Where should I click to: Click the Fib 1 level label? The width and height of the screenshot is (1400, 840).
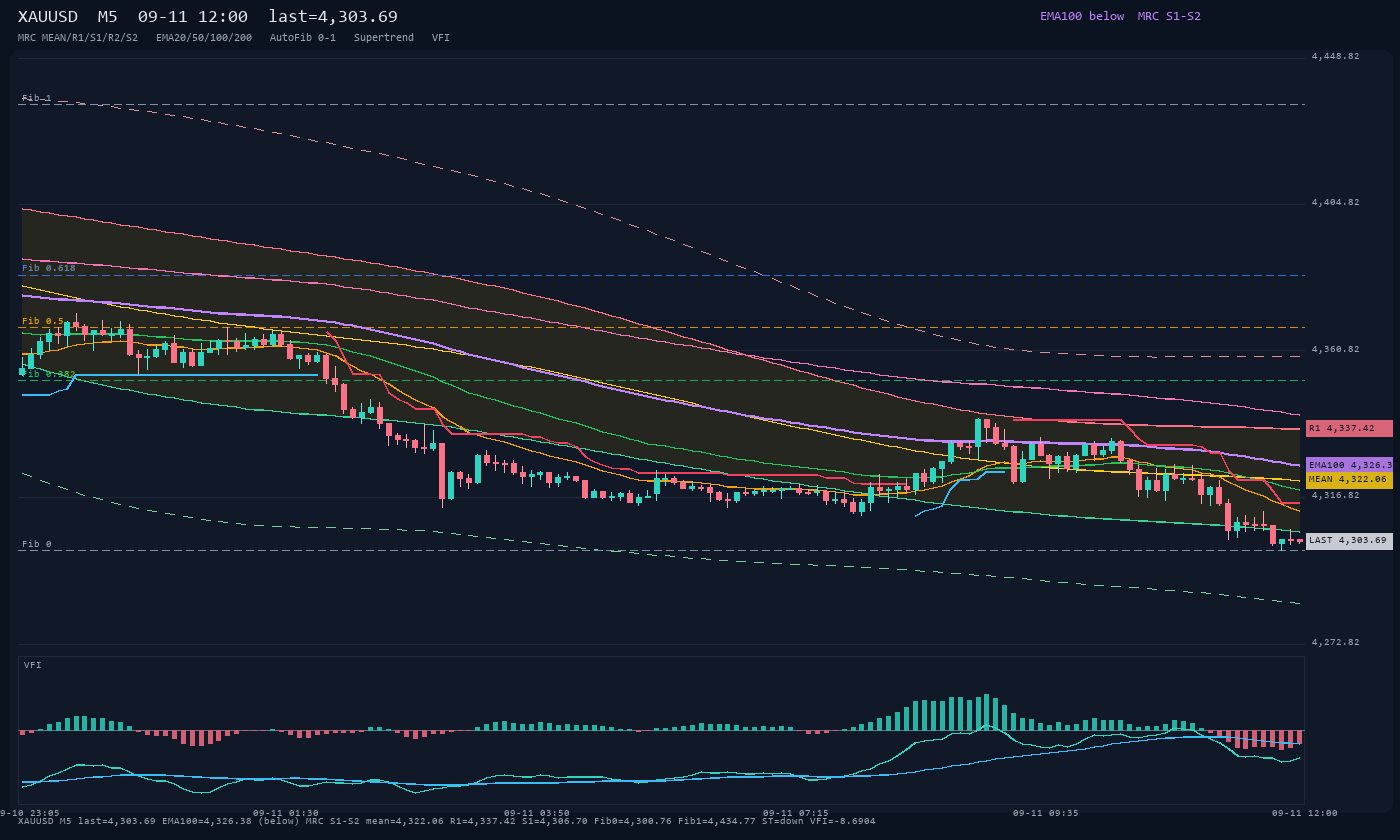[x=37, y=98]
